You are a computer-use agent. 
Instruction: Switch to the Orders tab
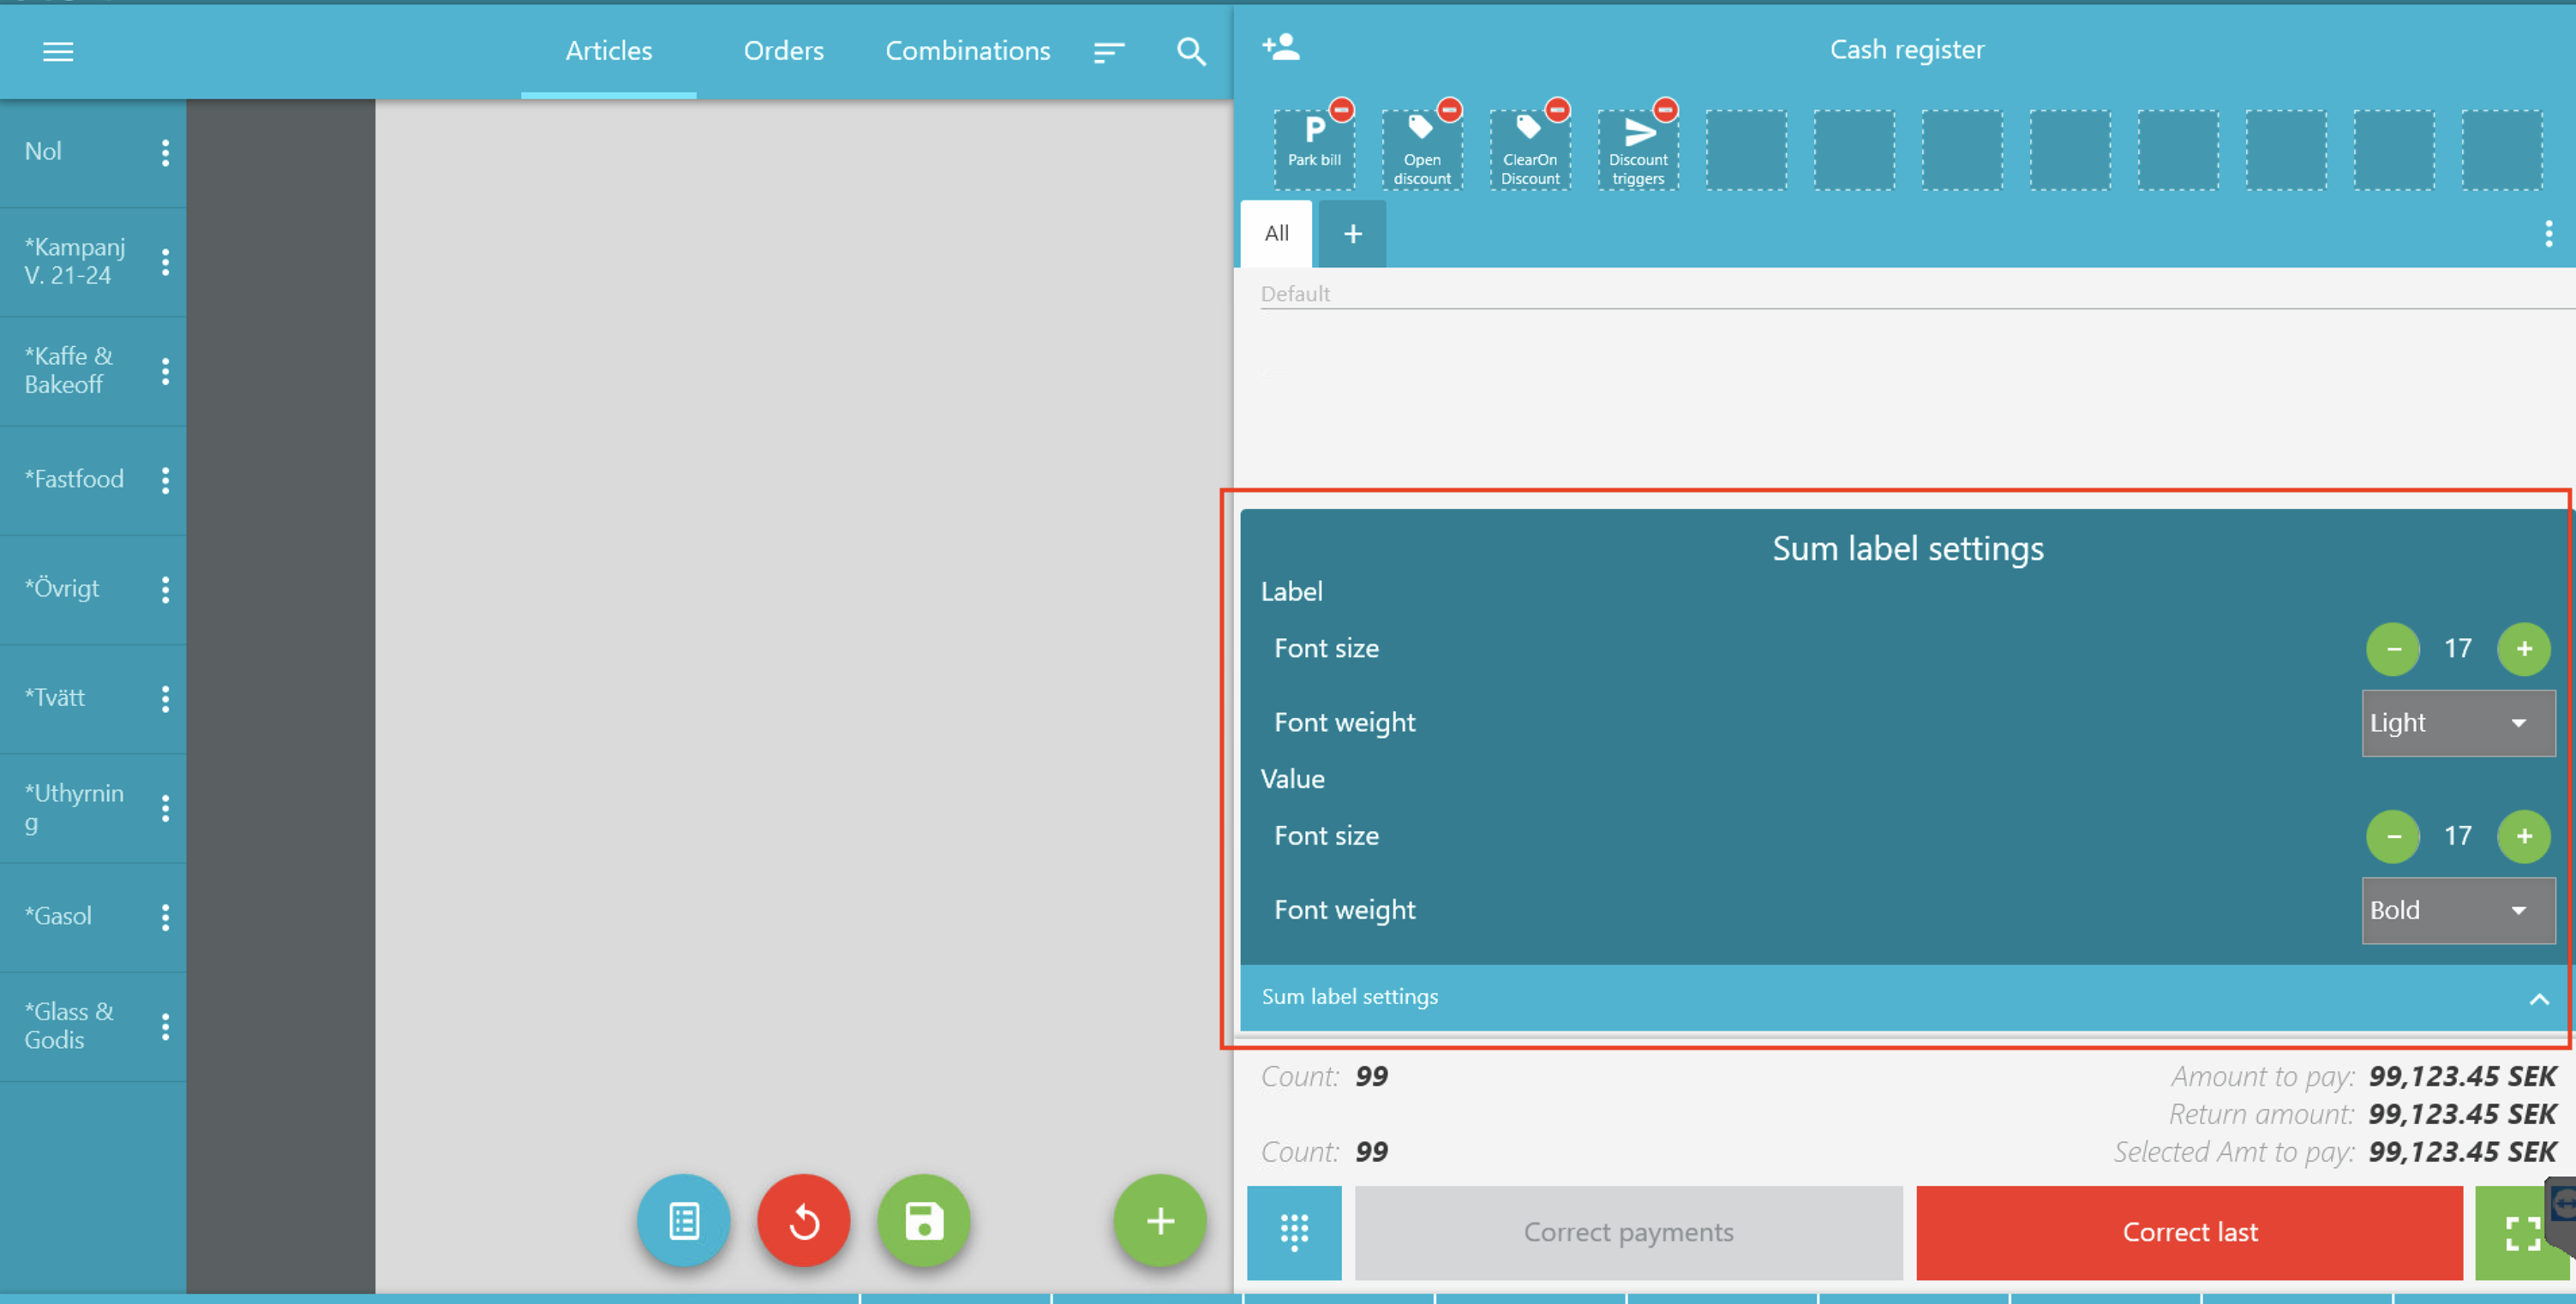[783, 51]
